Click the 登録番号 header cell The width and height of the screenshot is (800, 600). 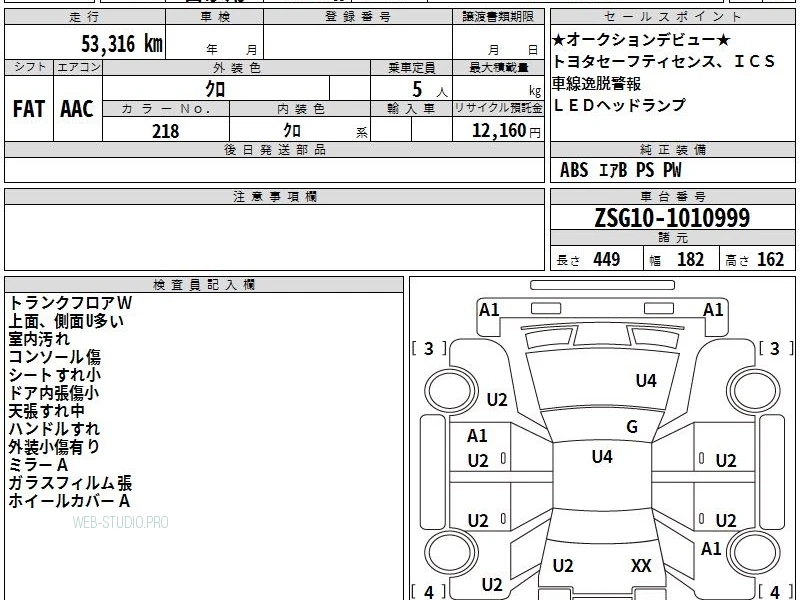point(358,17)
